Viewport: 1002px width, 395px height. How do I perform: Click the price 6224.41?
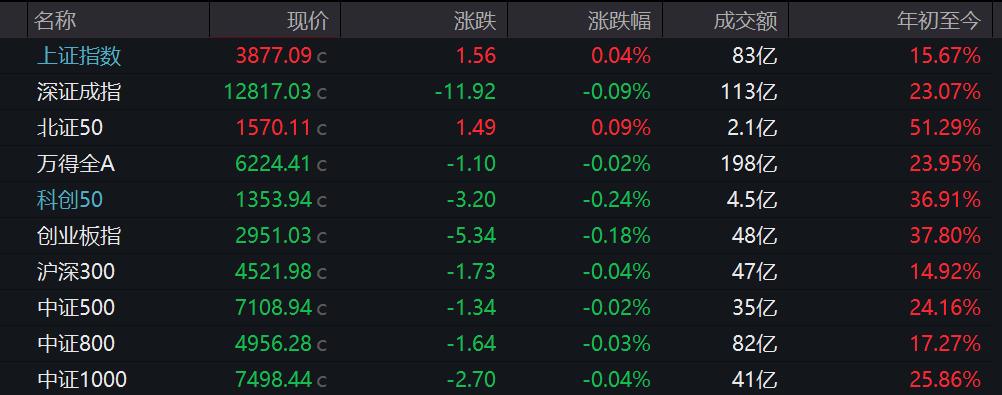tap(274, 164)
